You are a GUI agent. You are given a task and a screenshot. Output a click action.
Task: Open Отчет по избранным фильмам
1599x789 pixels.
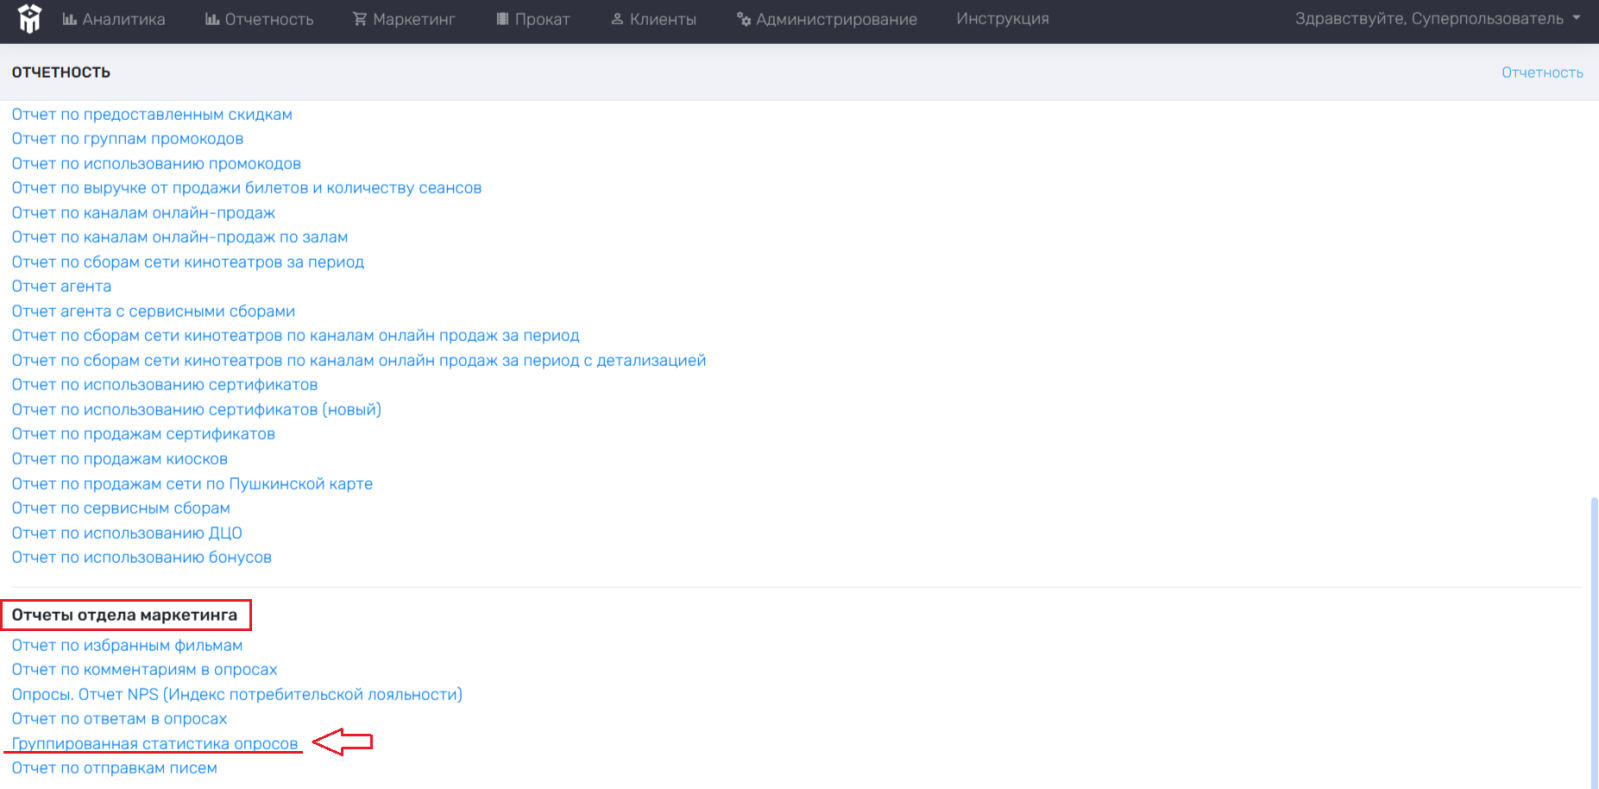pyautogui.click(x=127, y=645)
